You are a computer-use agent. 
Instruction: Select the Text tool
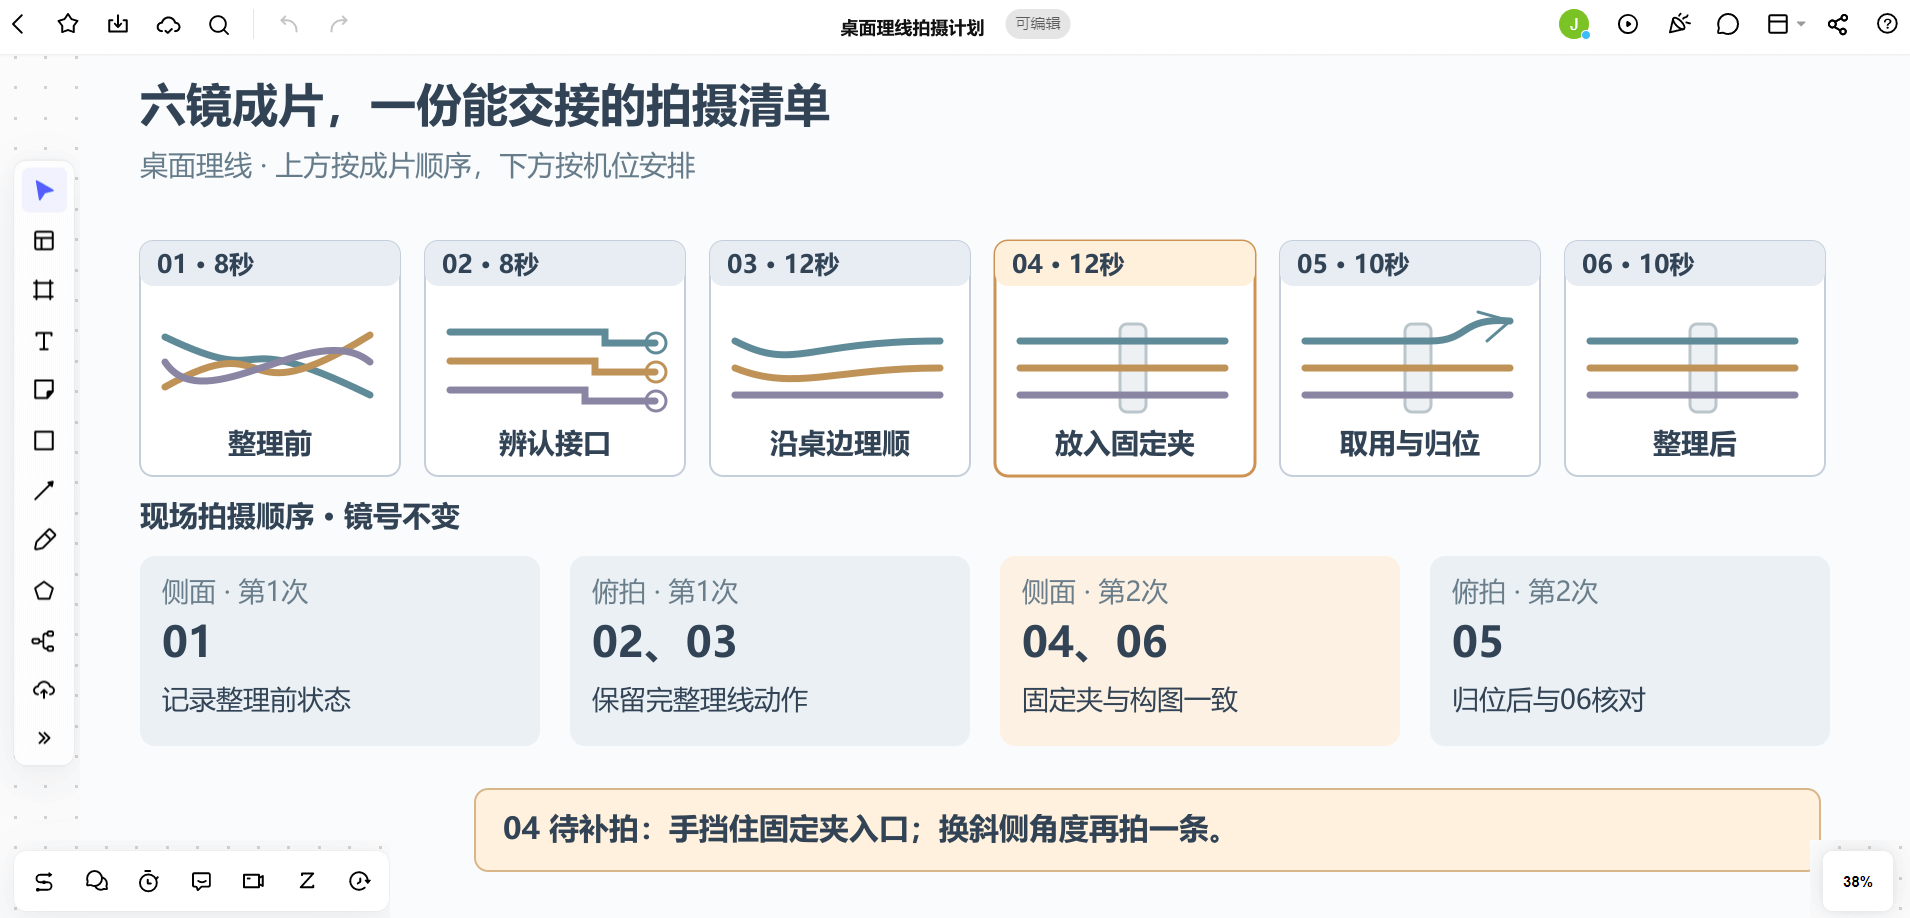44,341
